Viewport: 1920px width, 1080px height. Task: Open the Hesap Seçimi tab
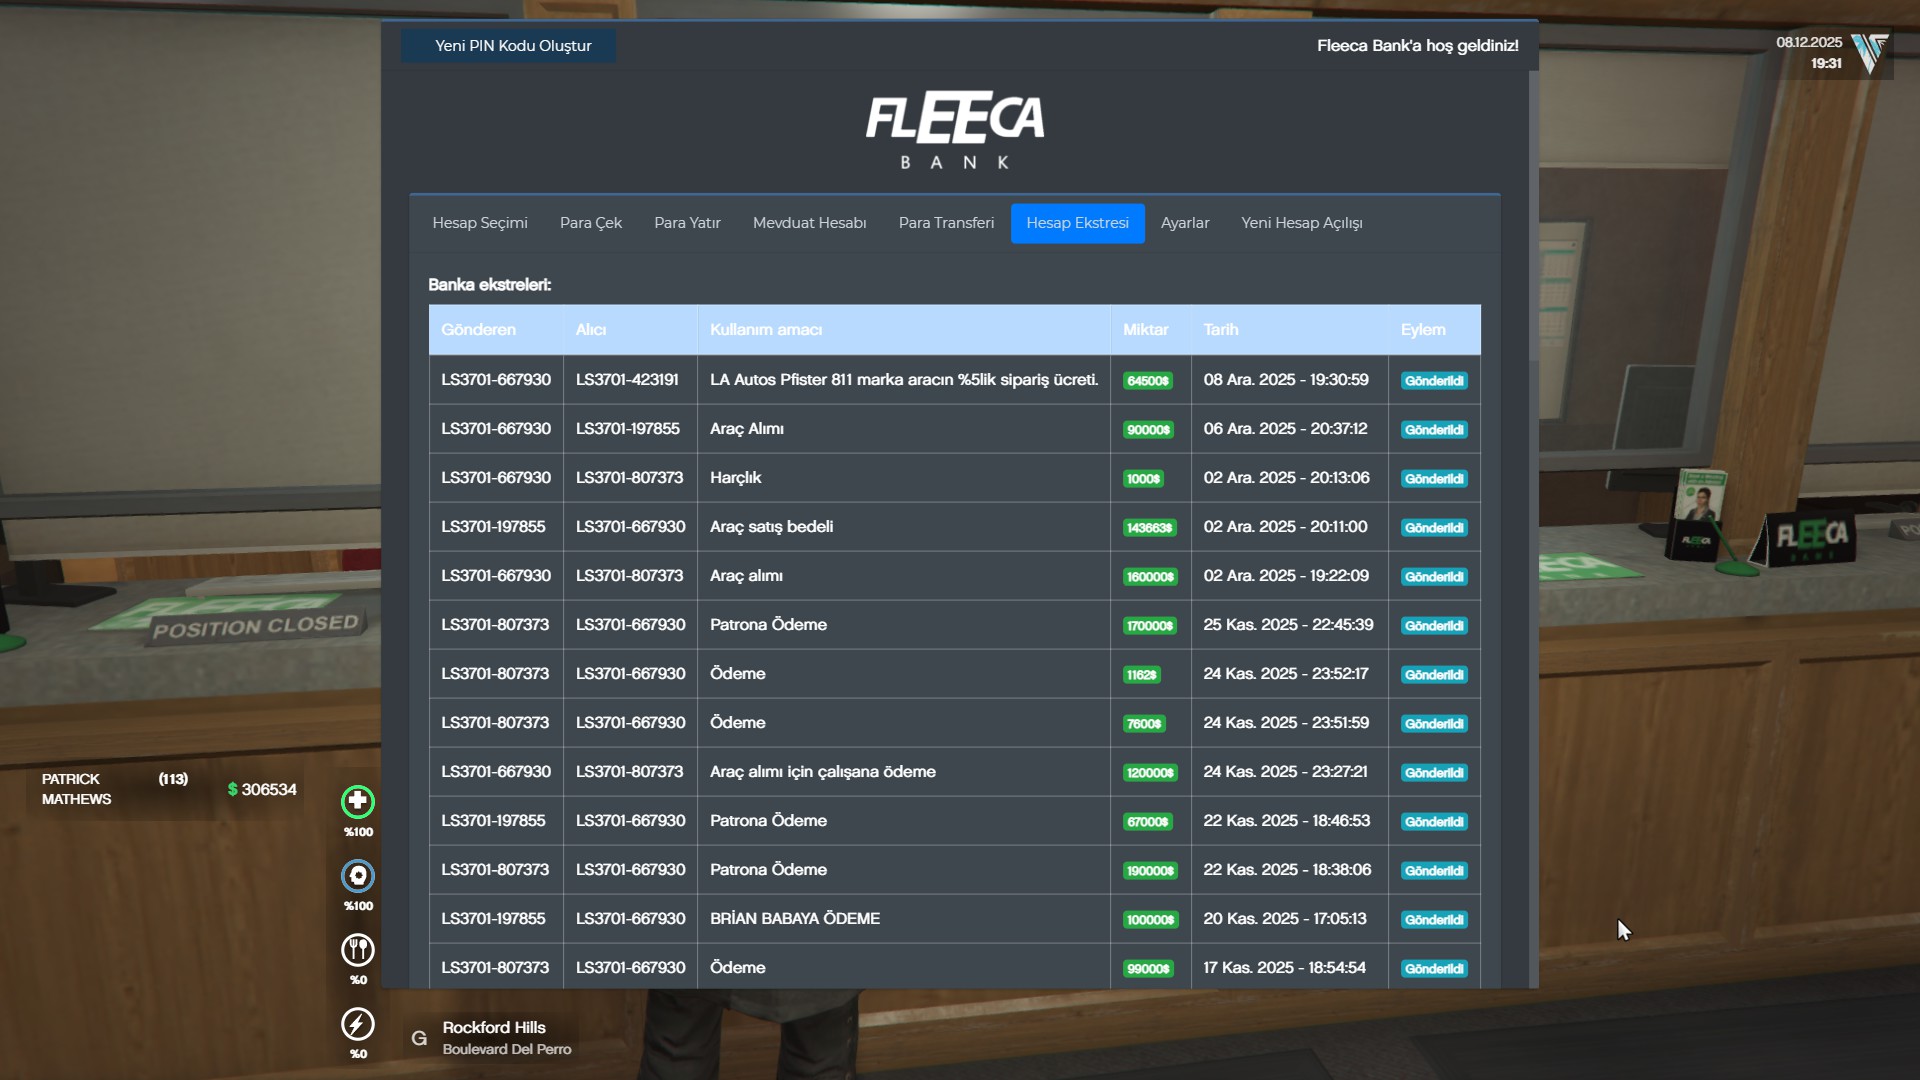[x=480, y=223]
